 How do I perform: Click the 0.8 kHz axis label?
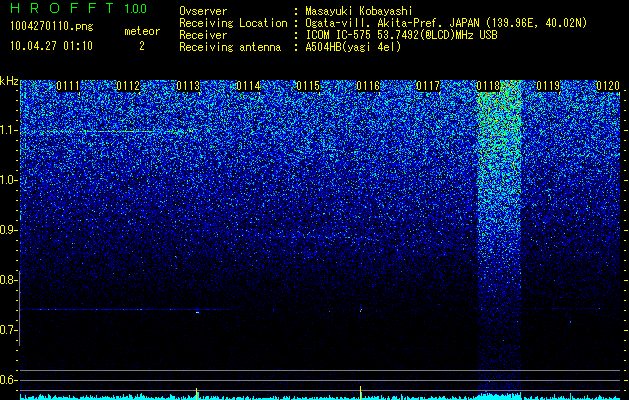point(8,280)
